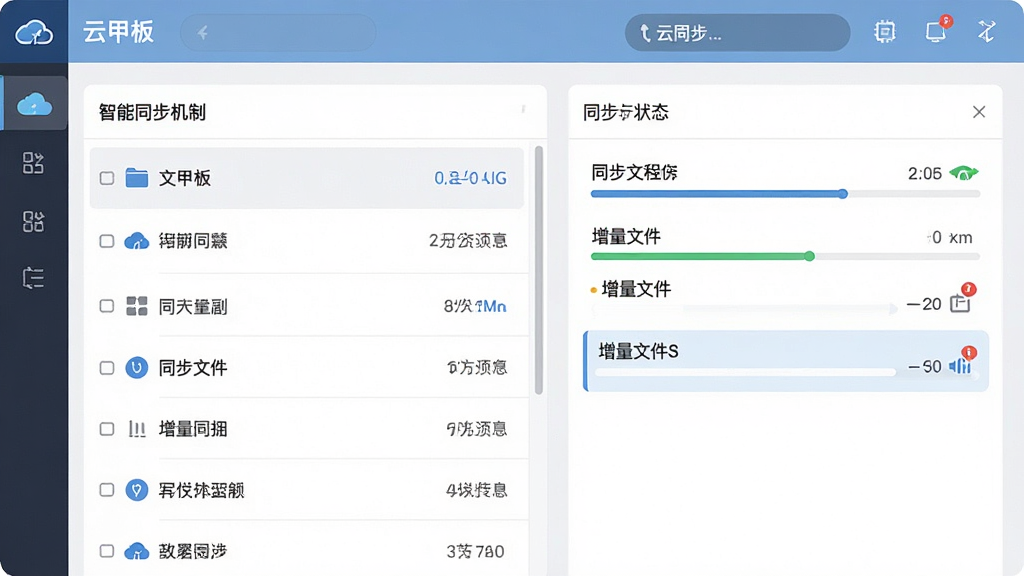Tick the checkbox for 增量同拥
This screenshot has height=576, width=1024.
coord(107,429)
